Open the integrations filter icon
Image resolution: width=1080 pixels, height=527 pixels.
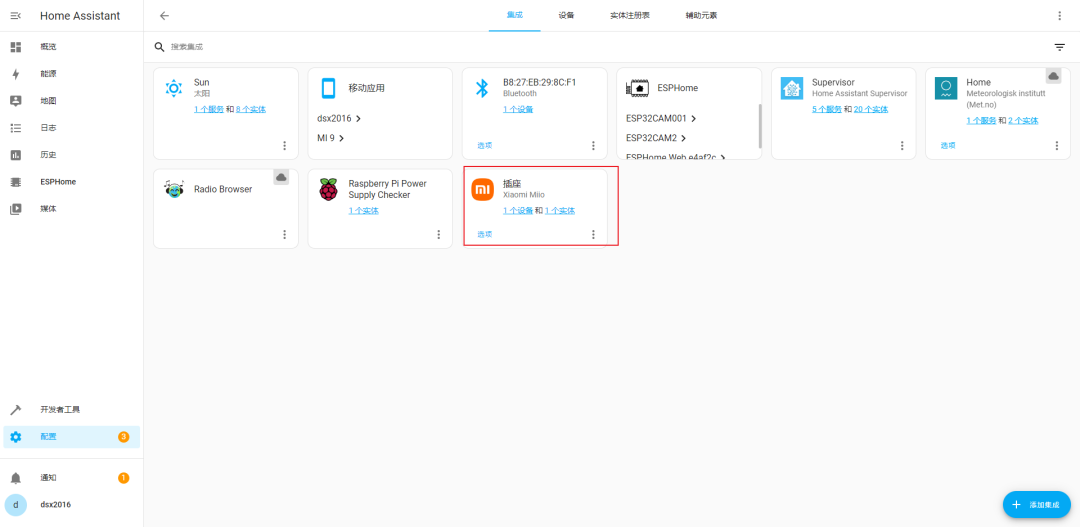point(1059,47)
